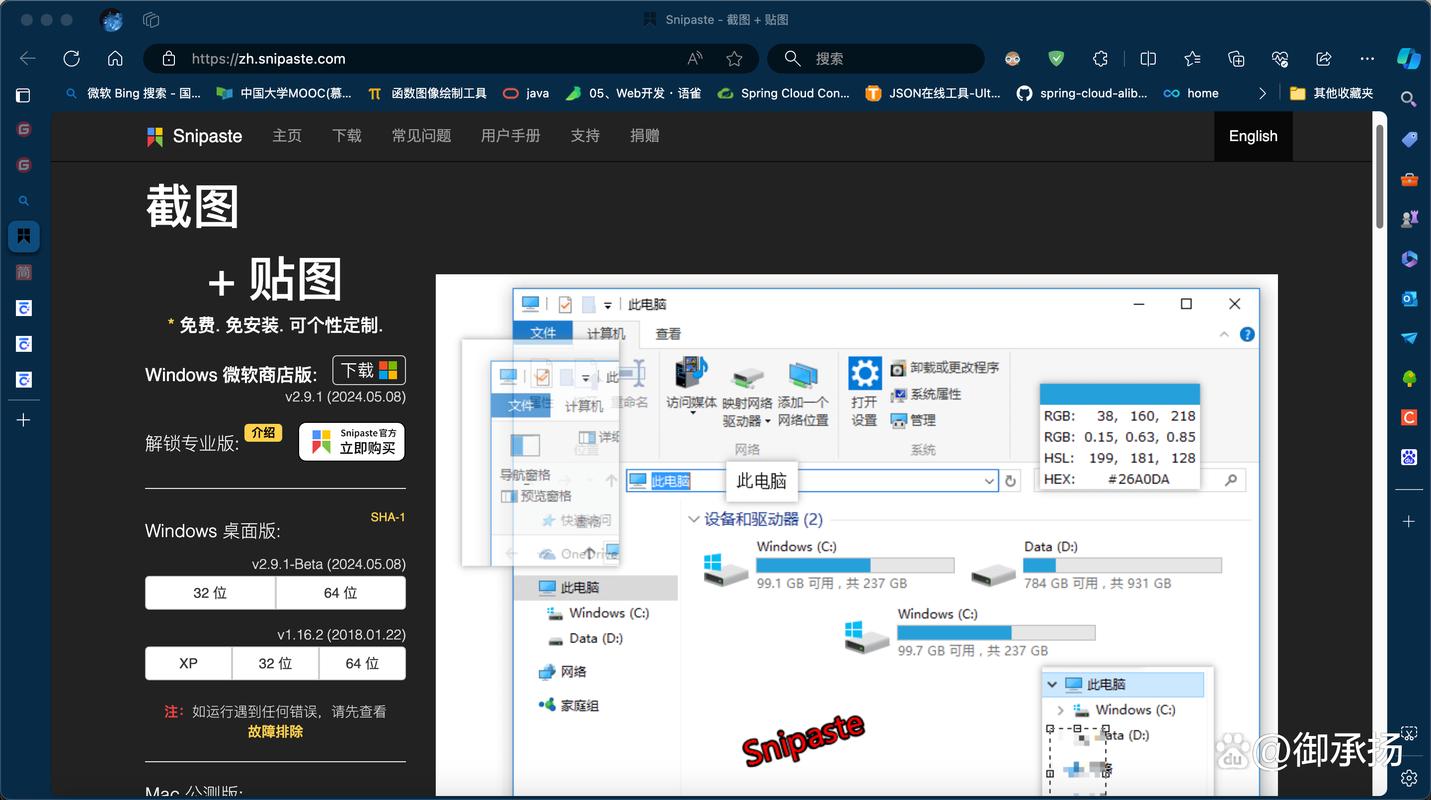Open the java bookmark
The height and width of the screenshot is (800, 1431).
(526, 93)
